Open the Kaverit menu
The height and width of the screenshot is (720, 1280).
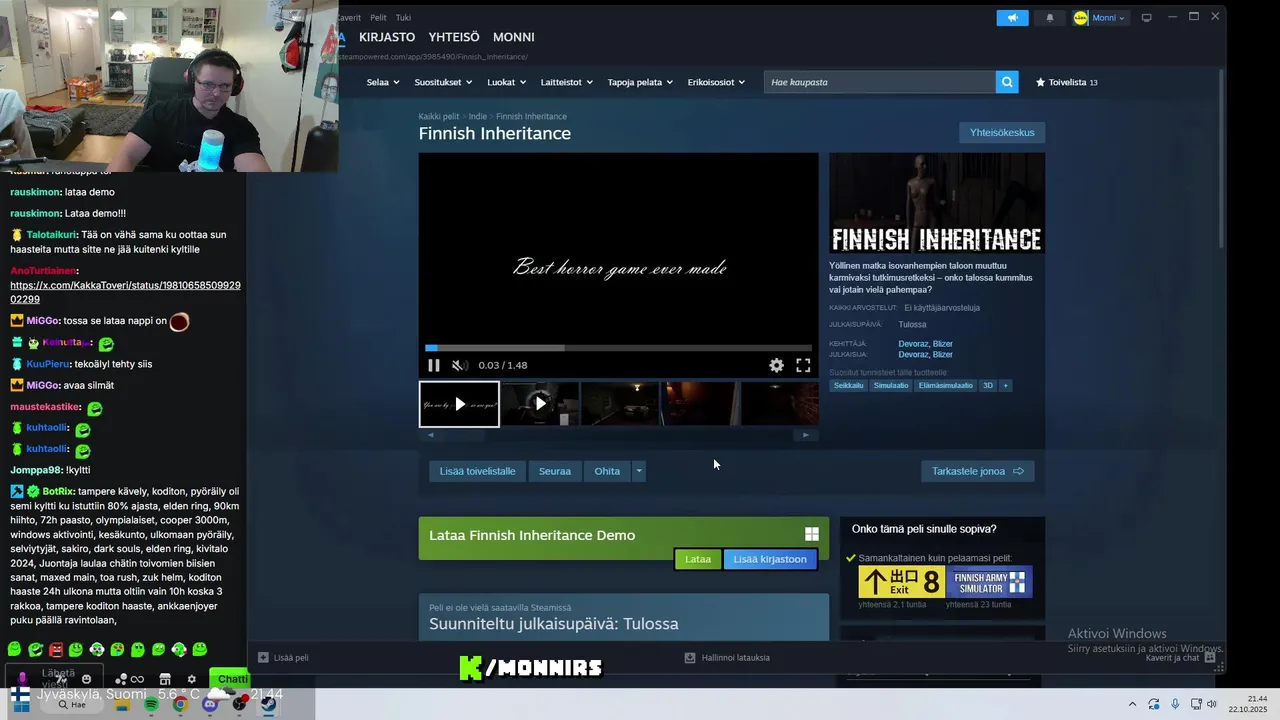(x=348, y=18)
